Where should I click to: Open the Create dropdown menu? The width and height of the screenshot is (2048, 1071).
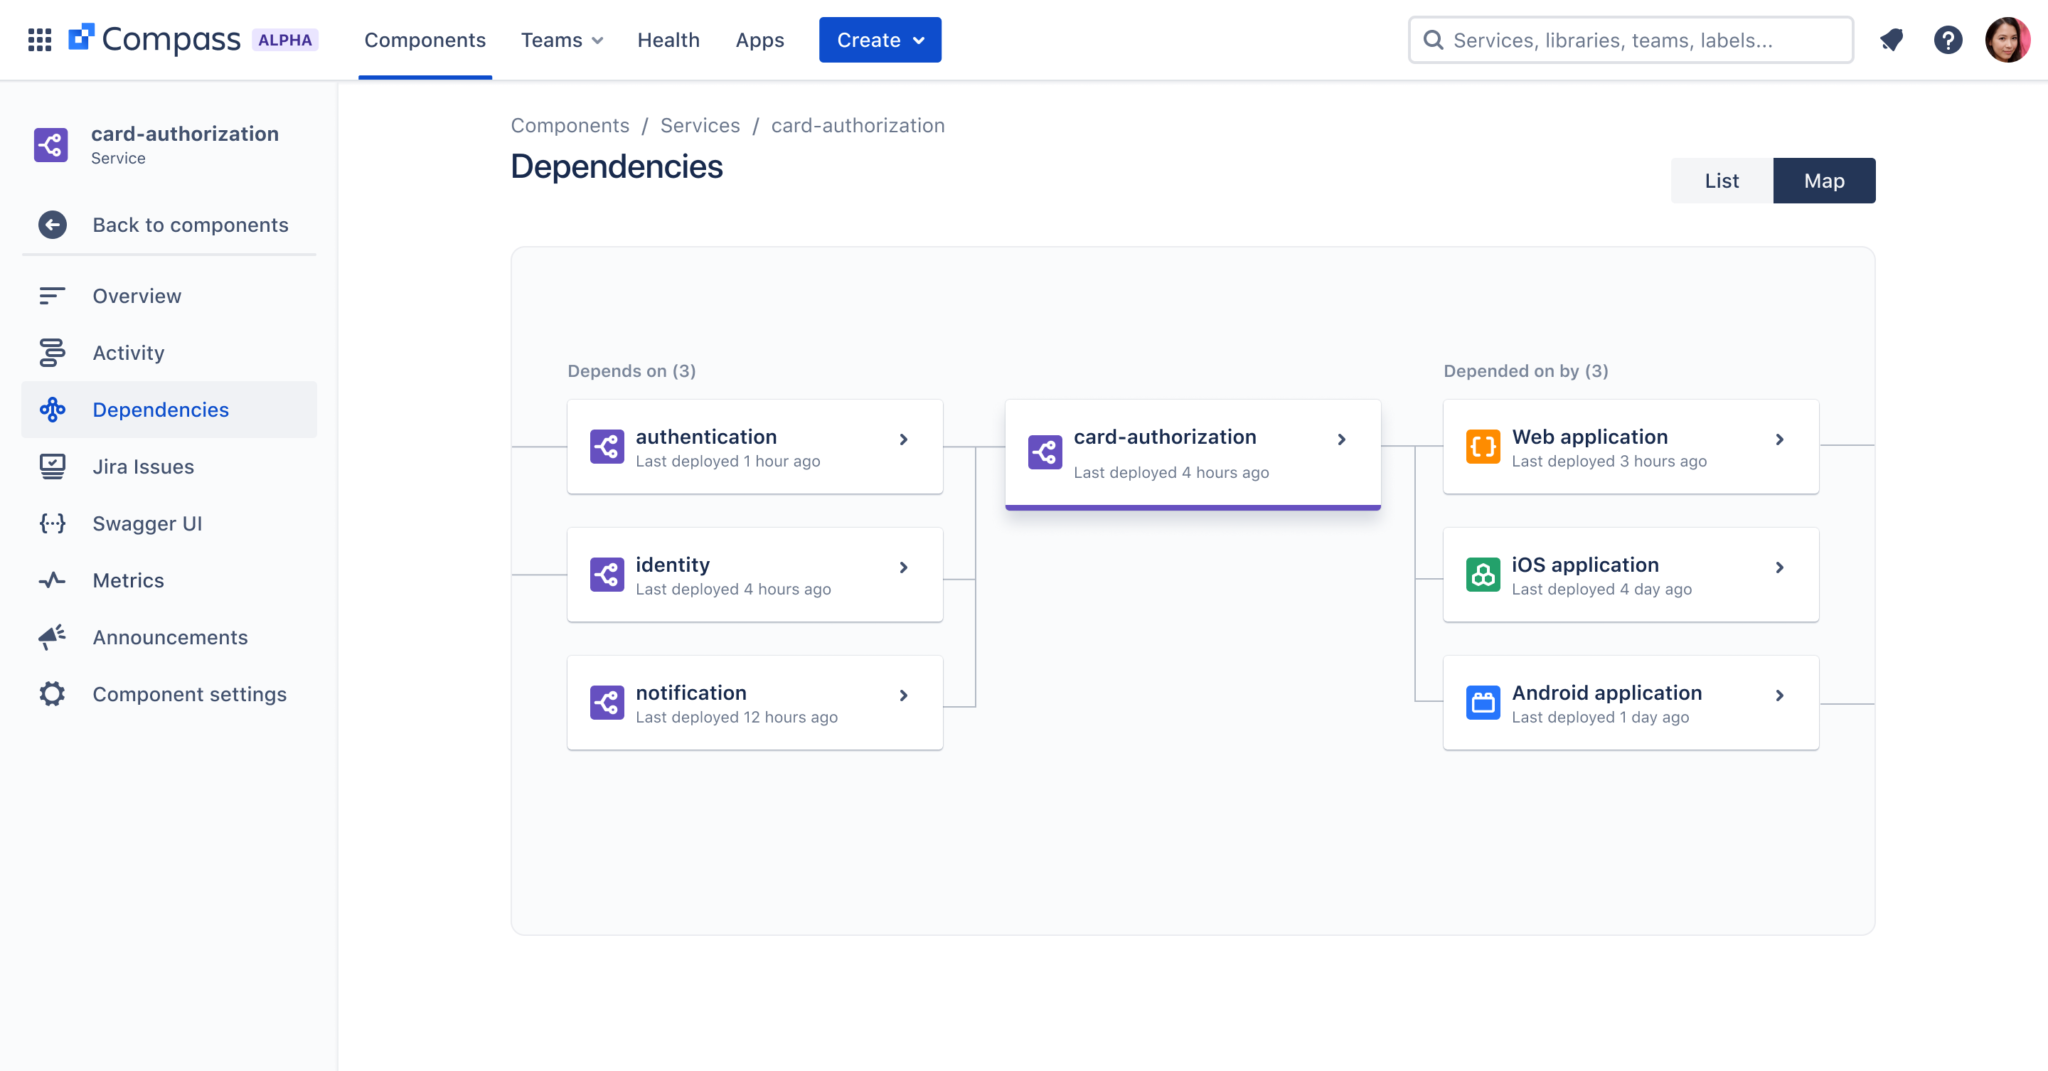pos(879,40)
